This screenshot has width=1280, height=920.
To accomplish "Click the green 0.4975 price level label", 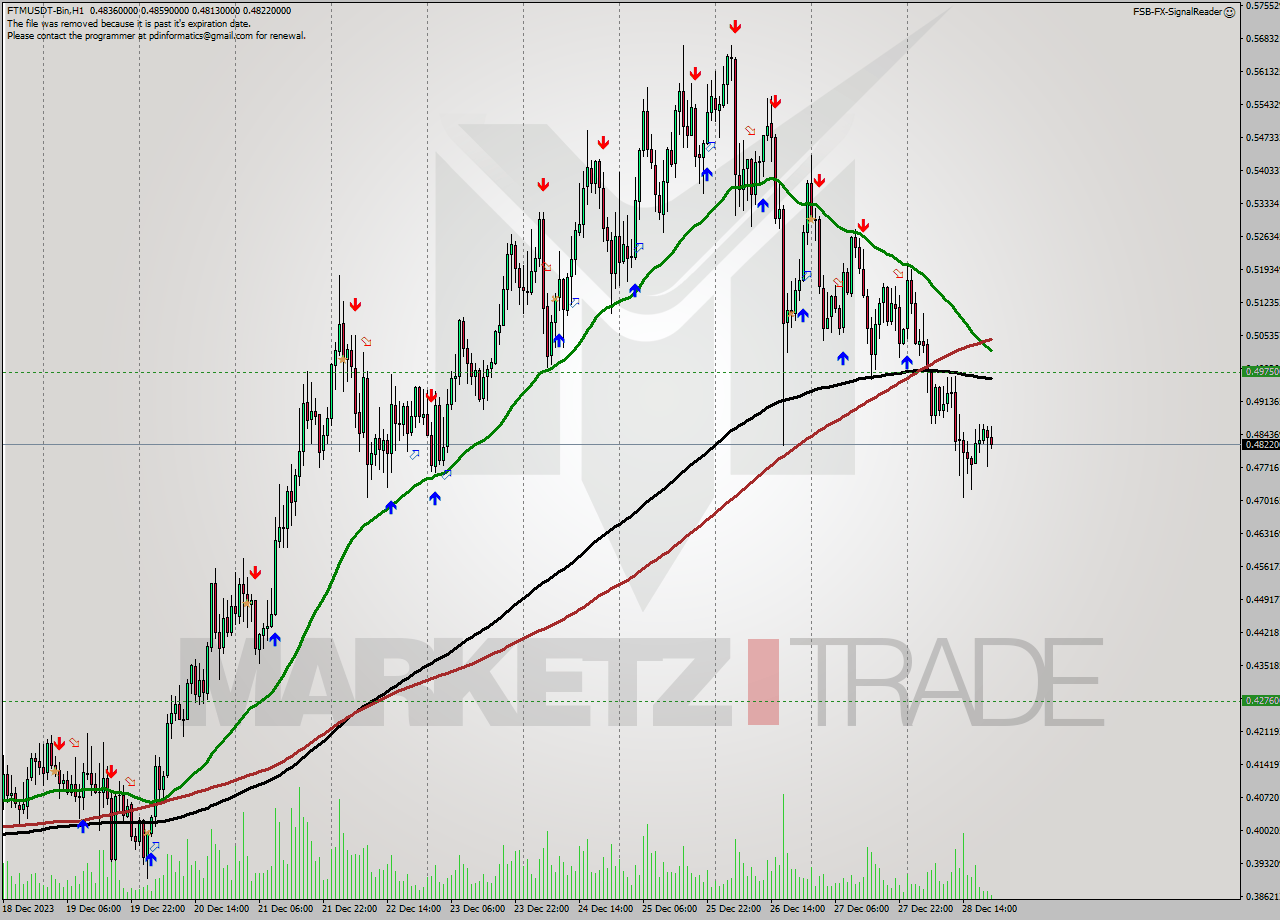I will click(x=1260, y=371).
